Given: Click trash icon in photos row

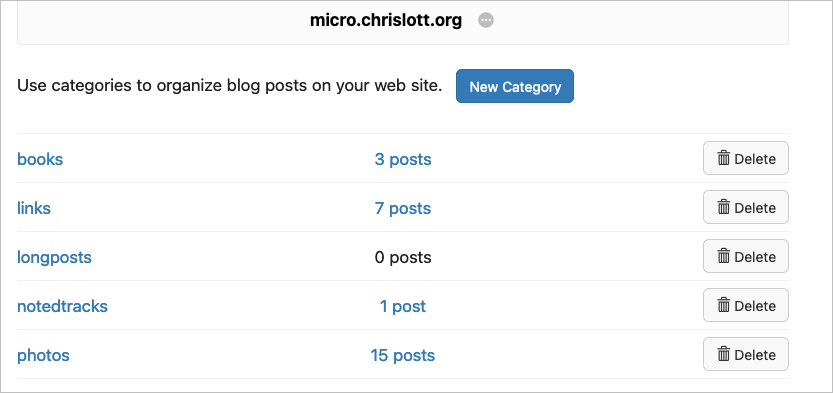Looking at the screenshot, I should coord(724,354).
